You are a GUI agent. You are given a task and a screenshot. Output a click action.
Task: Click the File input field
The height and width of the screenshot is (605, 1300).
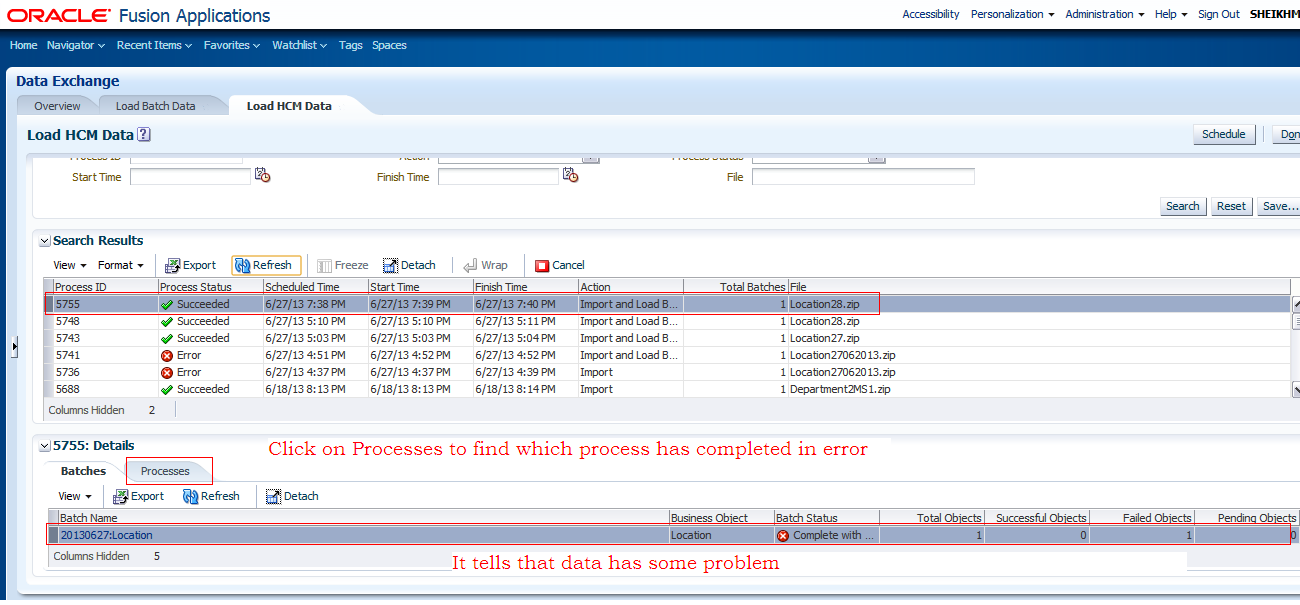point(862,176)
